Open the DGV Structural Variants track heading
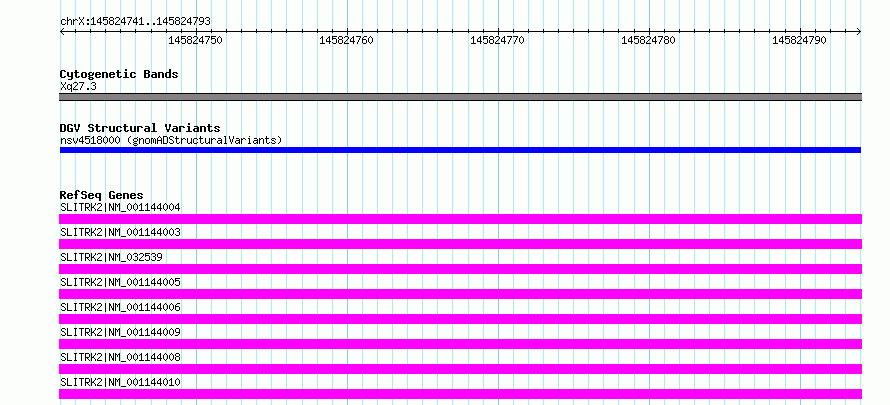 tap(140, 128)
